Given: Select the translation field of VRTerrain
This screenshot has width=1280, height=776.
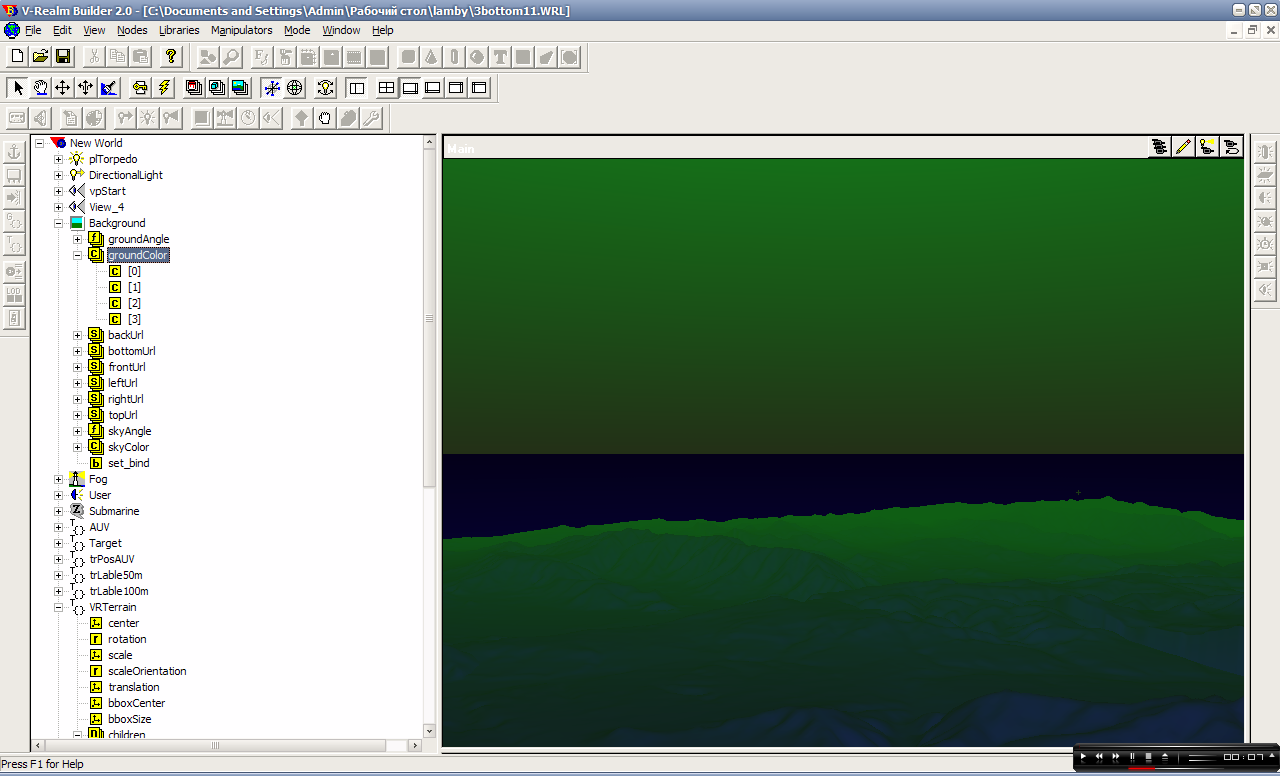Looking at the screenshot, I should pos(134,687).
